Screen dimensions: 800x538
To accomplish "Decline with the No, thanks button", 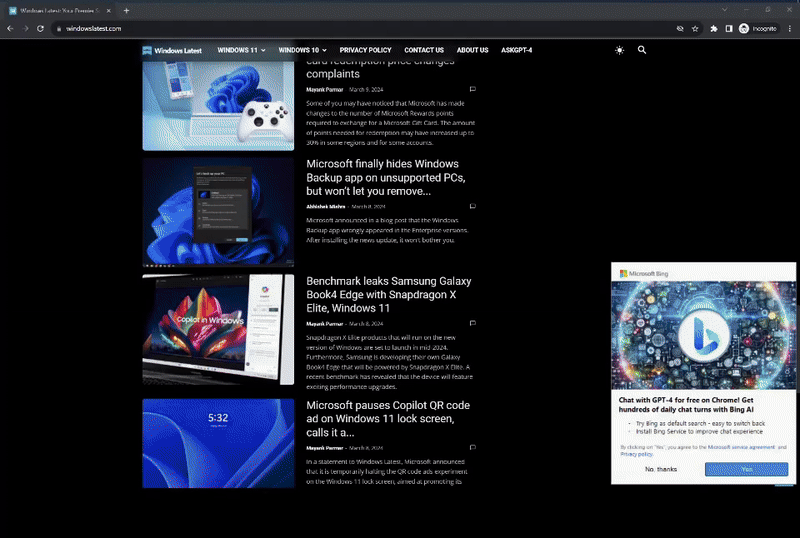I will 661,469.
